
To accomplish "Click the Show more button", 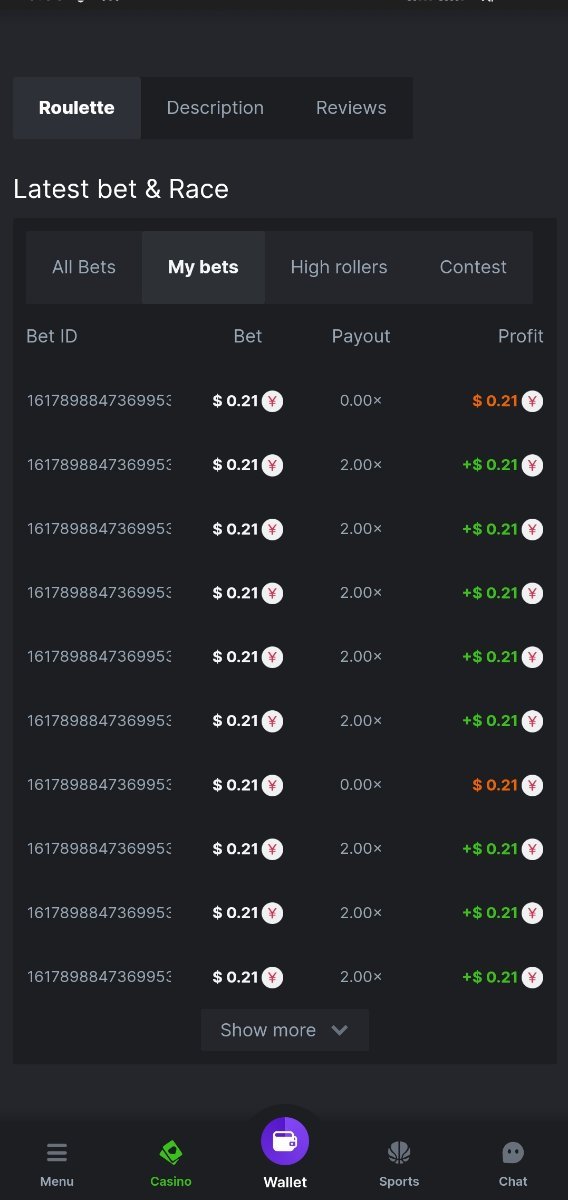I will click(x=285, y=1030).
